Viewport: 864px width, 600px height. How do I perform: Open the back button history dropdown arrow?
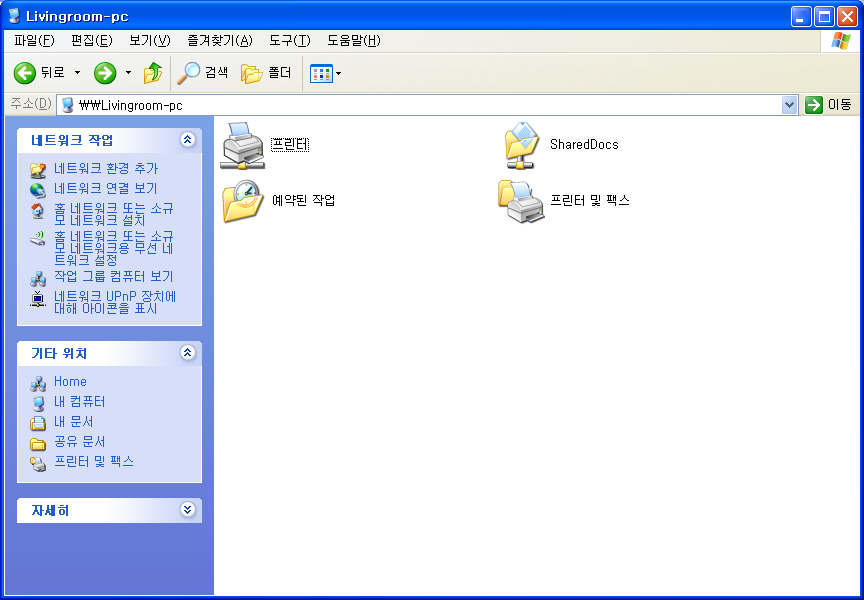(77, 73)
